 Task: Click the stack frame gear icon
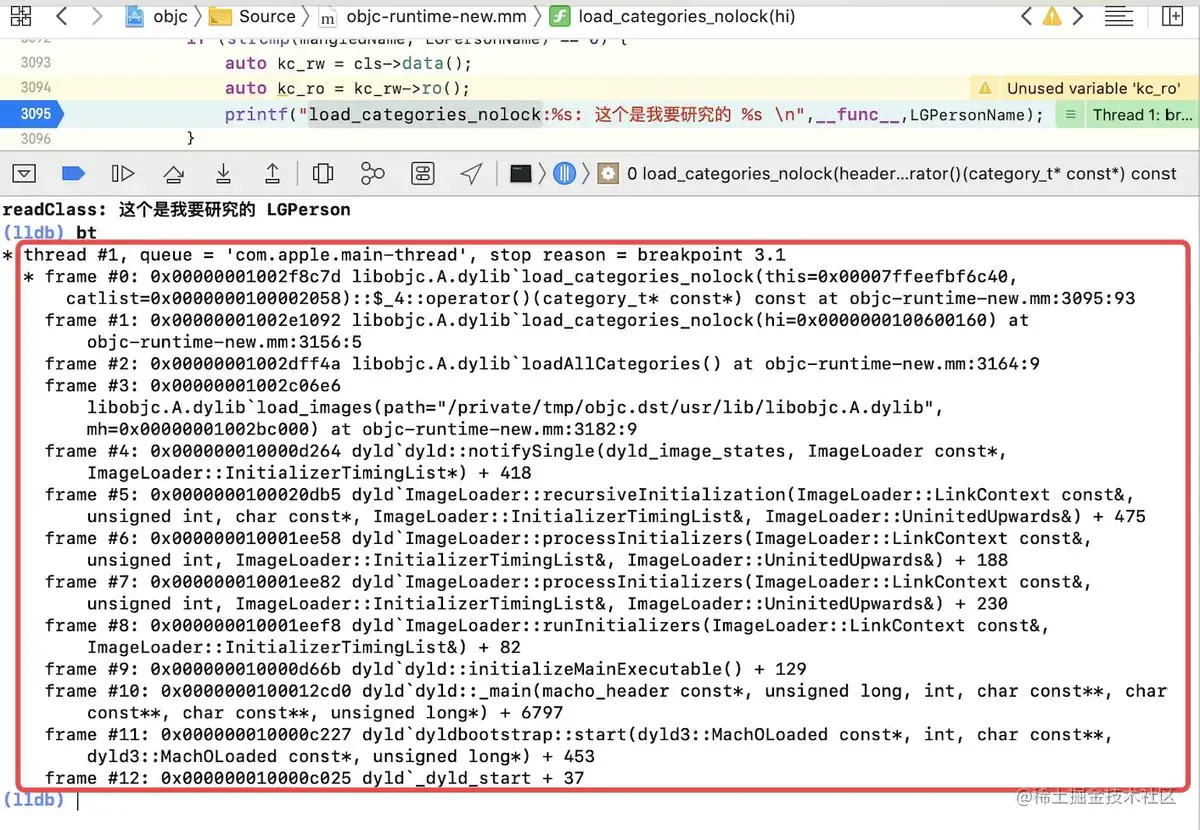coord(608,174)
